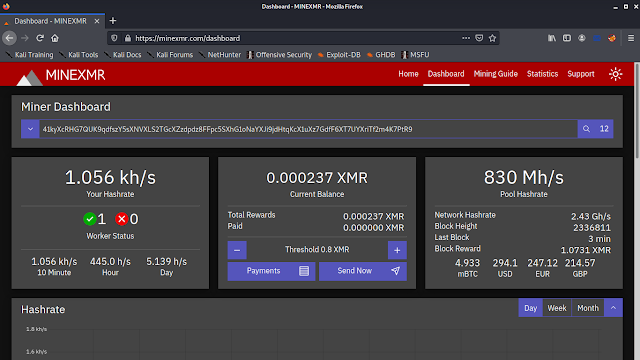Select the Week hashrate range

557,308
